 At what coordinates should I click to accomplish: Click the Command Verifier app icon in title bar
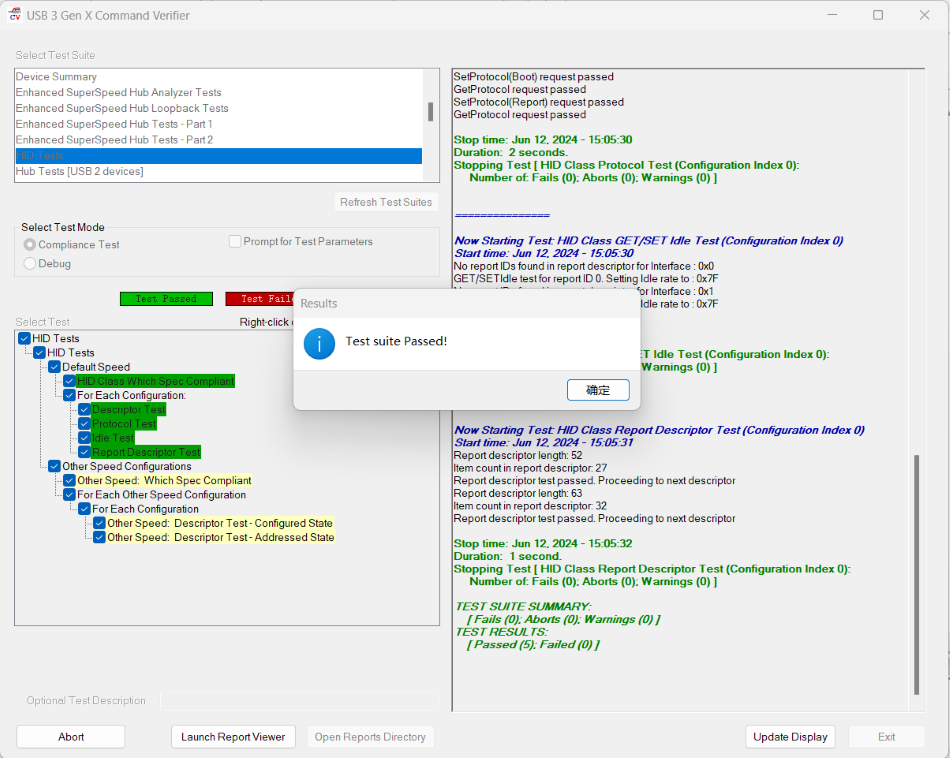tap(14, 15)
